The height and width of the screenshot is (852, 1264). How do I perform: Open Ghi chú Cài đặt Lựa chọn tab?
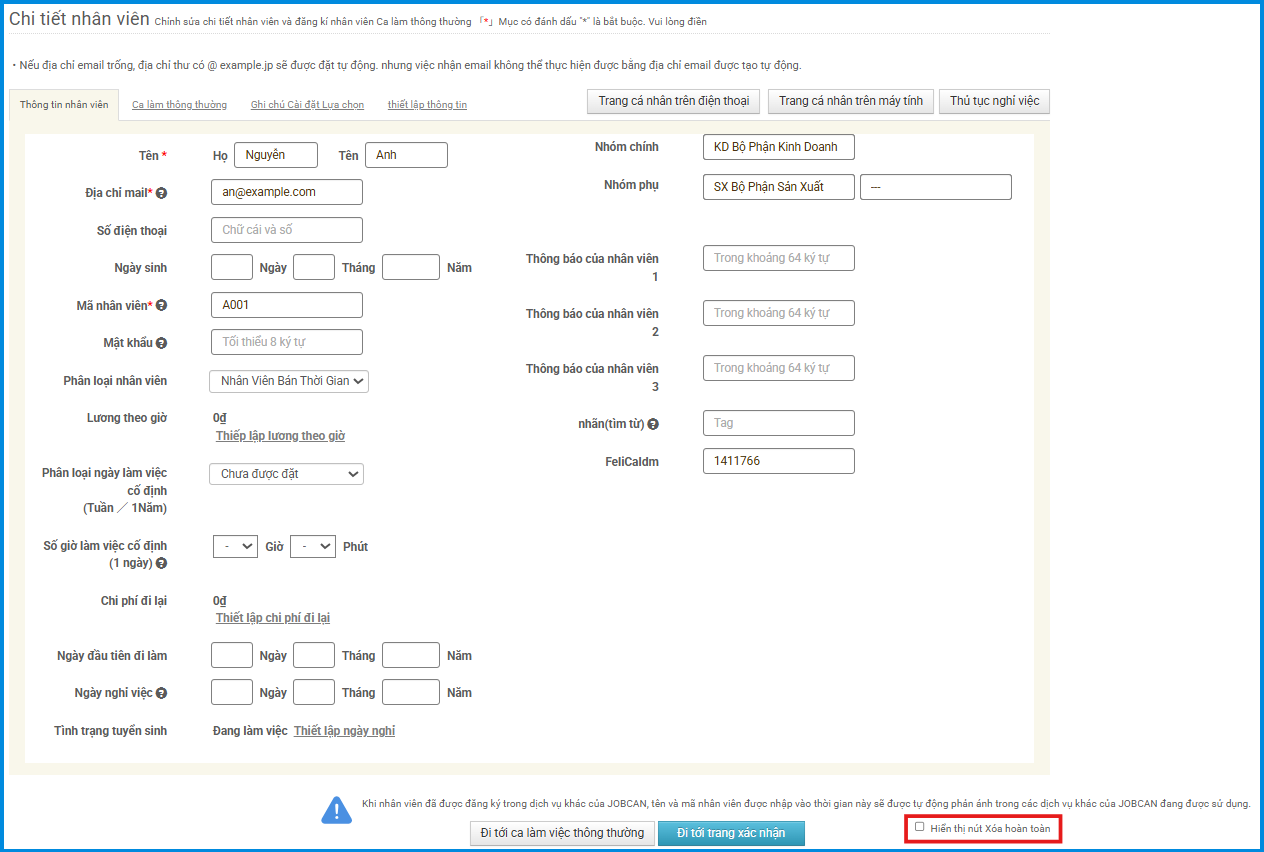click(307, 105)
